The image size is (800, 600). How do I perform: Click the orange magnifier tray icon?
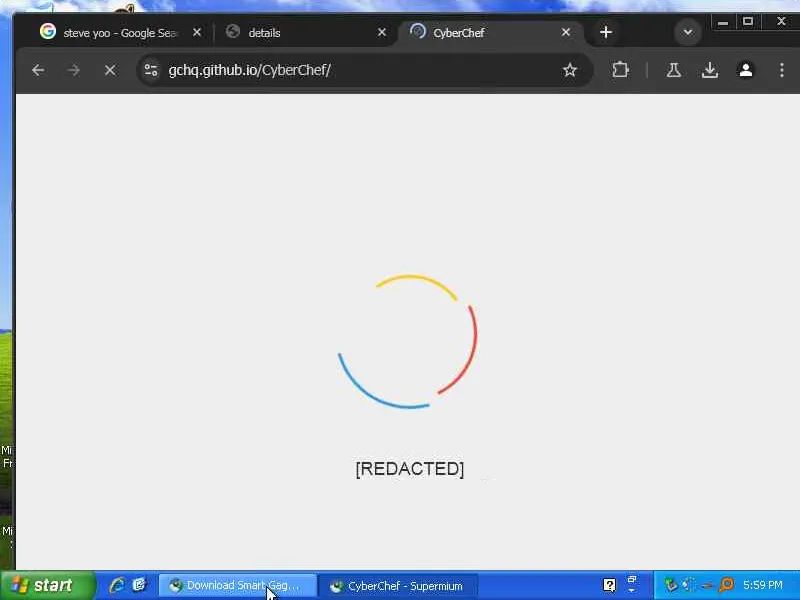click(x=726, y=585)
